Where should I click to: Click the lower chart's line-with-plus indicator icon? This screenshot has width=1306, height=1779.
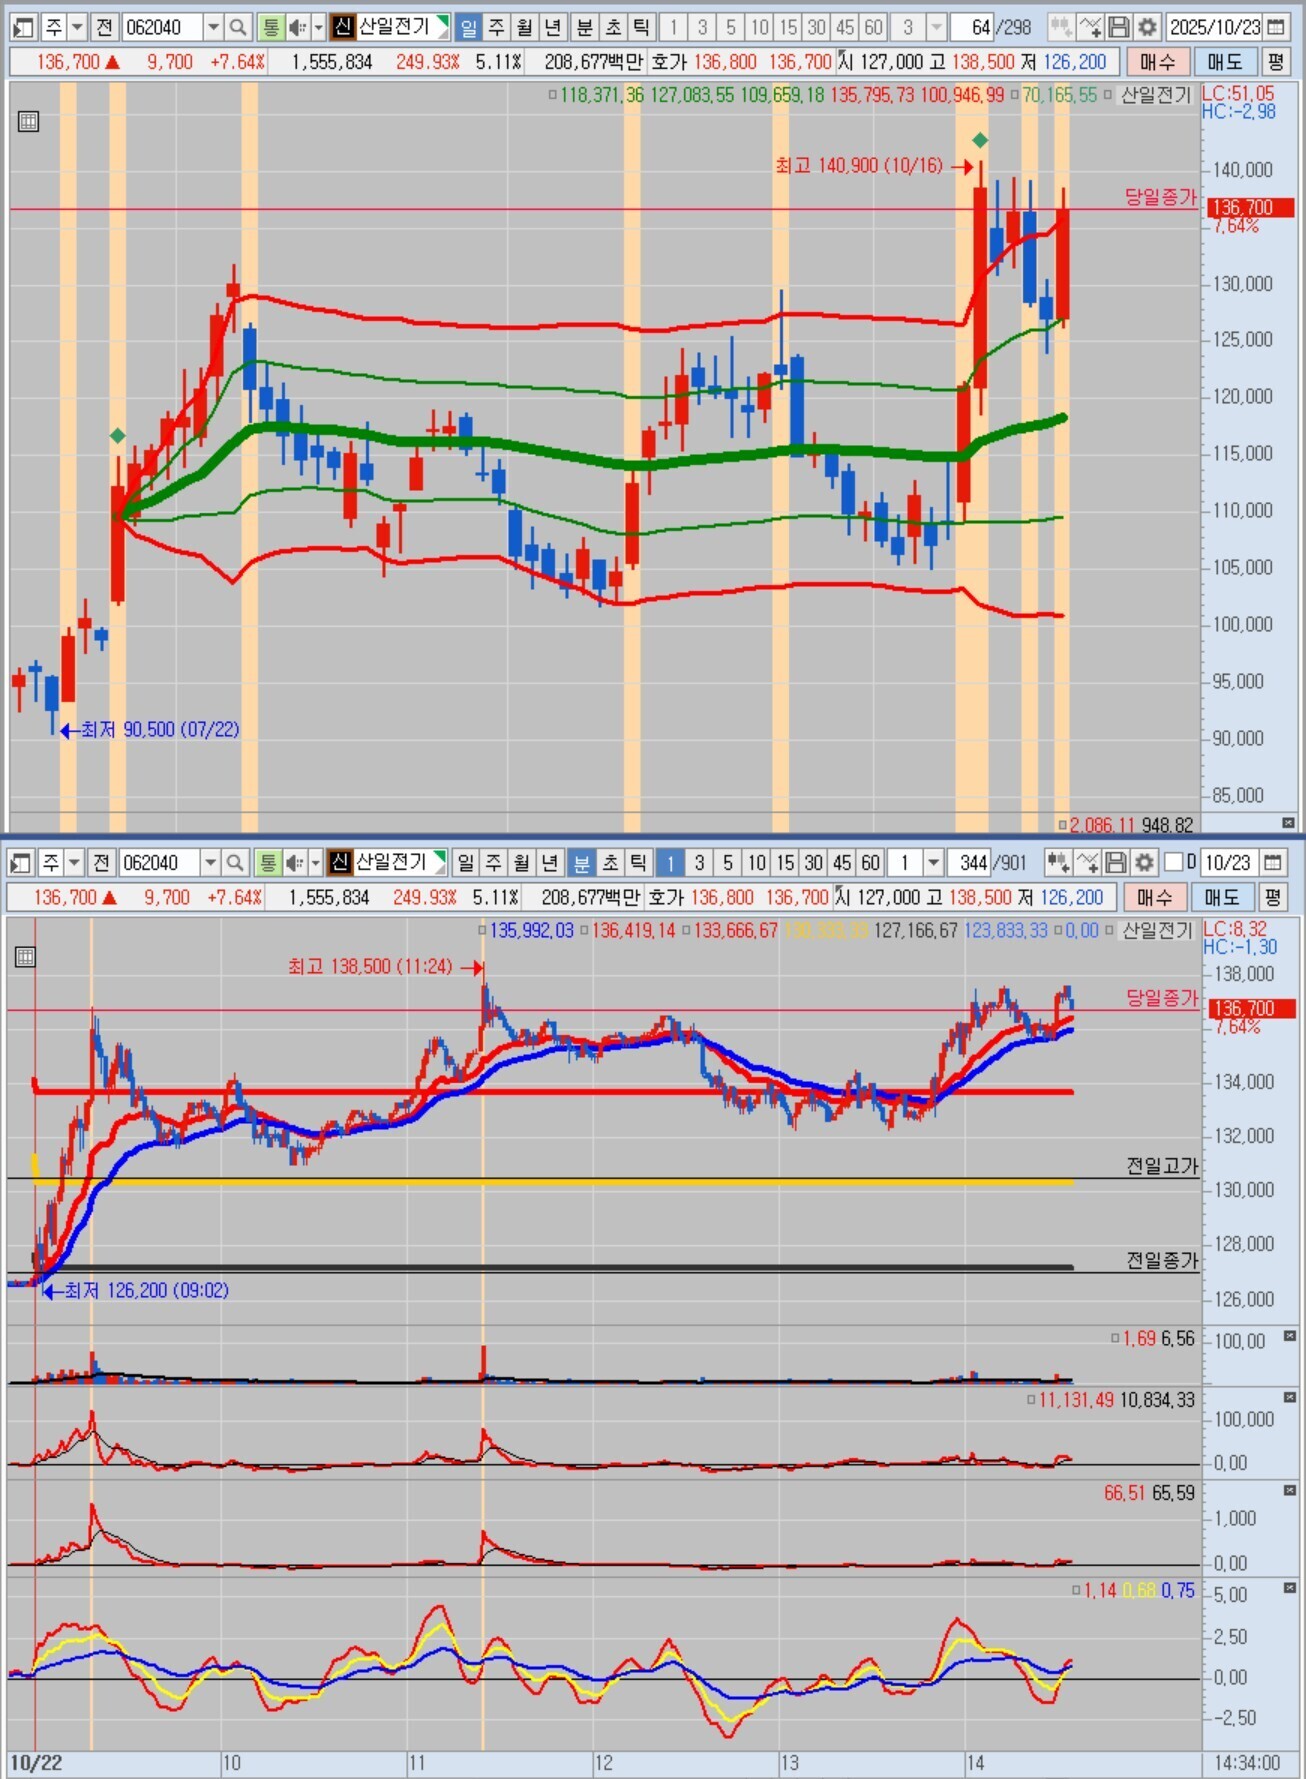1088,862
